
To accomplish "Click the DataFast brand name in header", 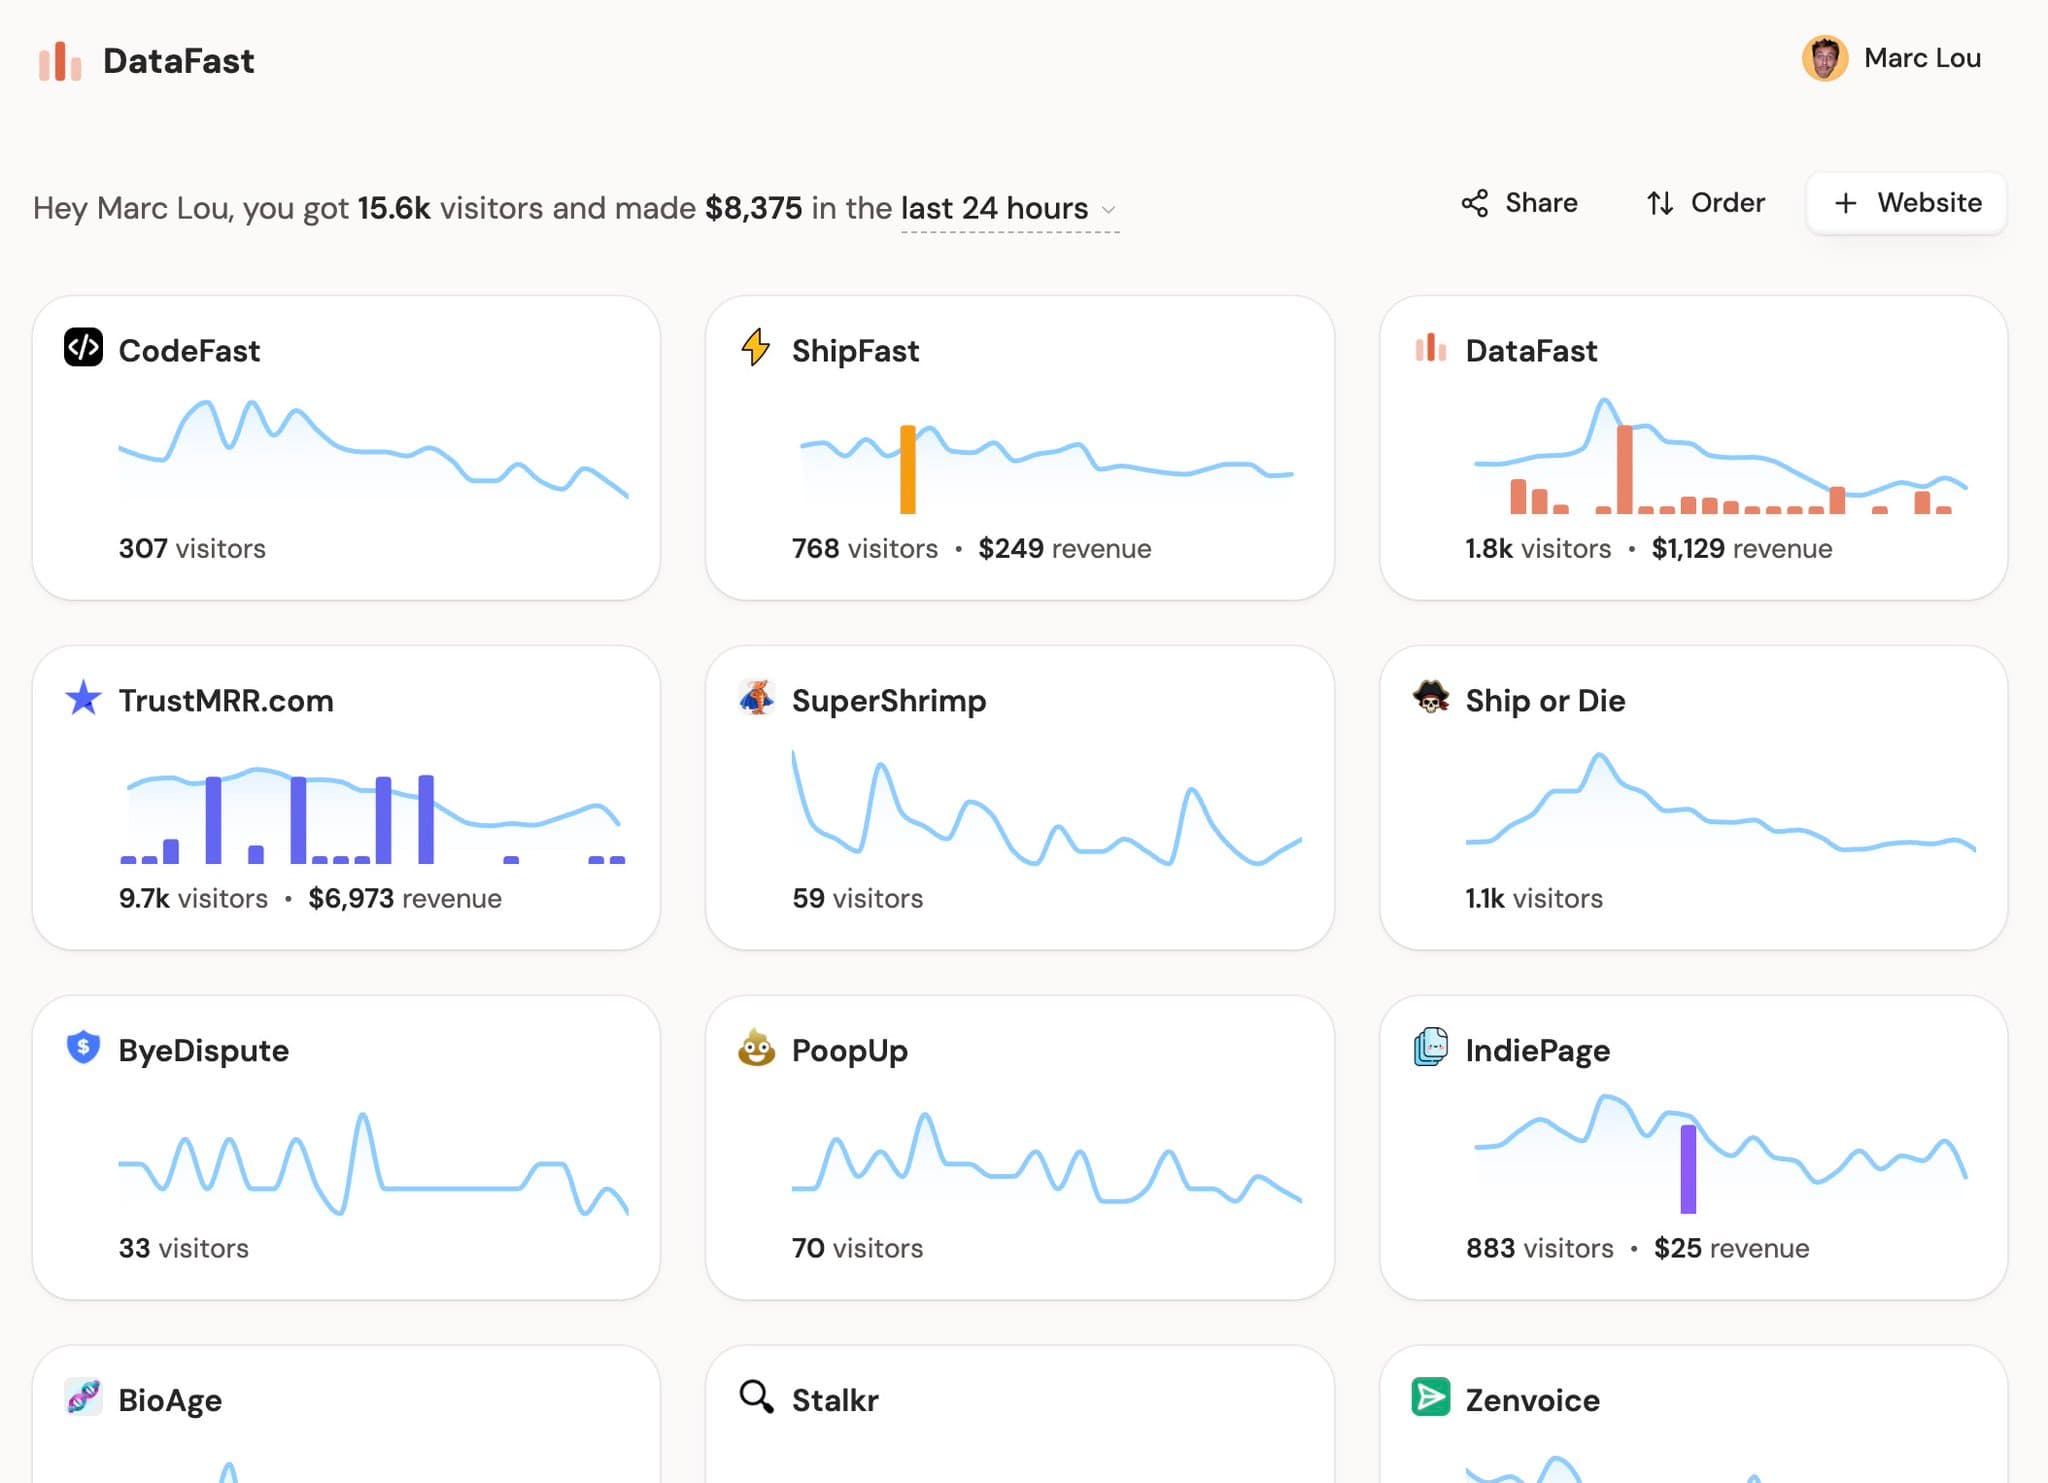I will (179, 61).
